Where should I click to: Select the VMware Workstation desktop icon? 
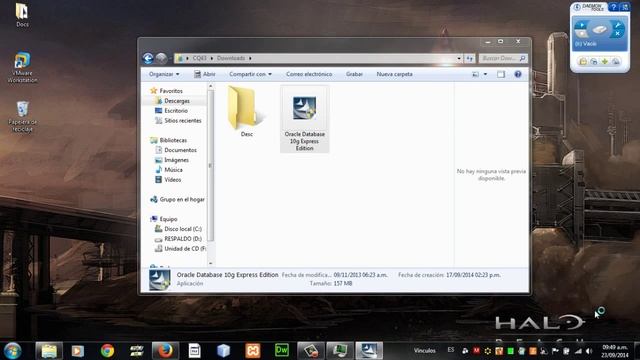(x=22, y=67)
